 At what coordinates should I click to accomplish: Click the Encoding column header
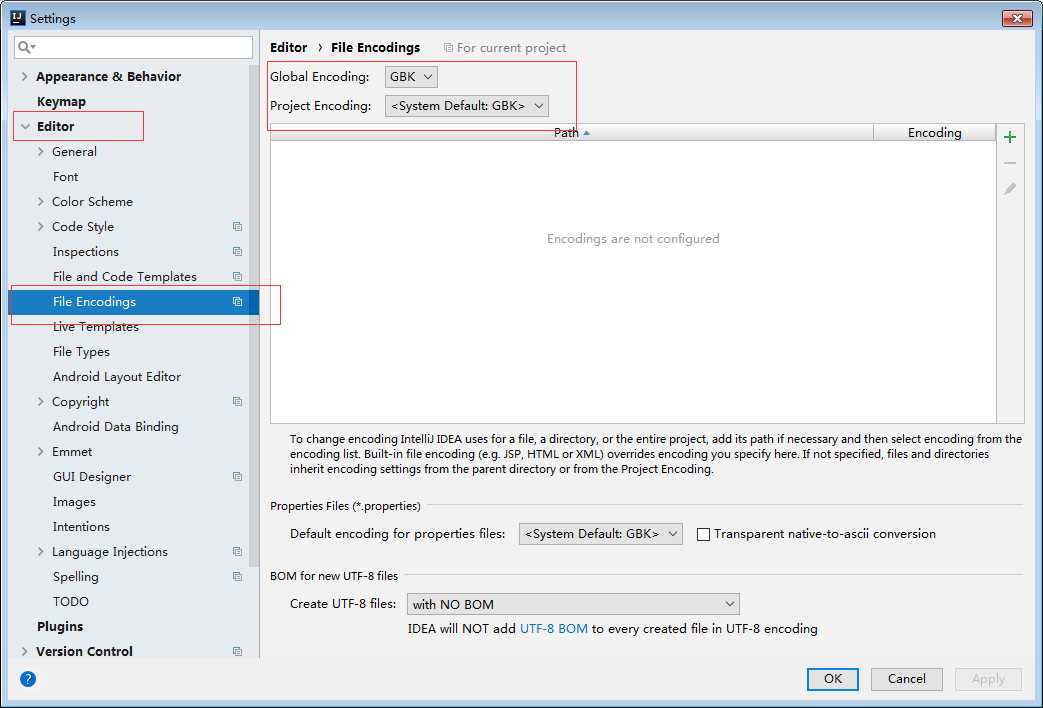tap(935, 132)
